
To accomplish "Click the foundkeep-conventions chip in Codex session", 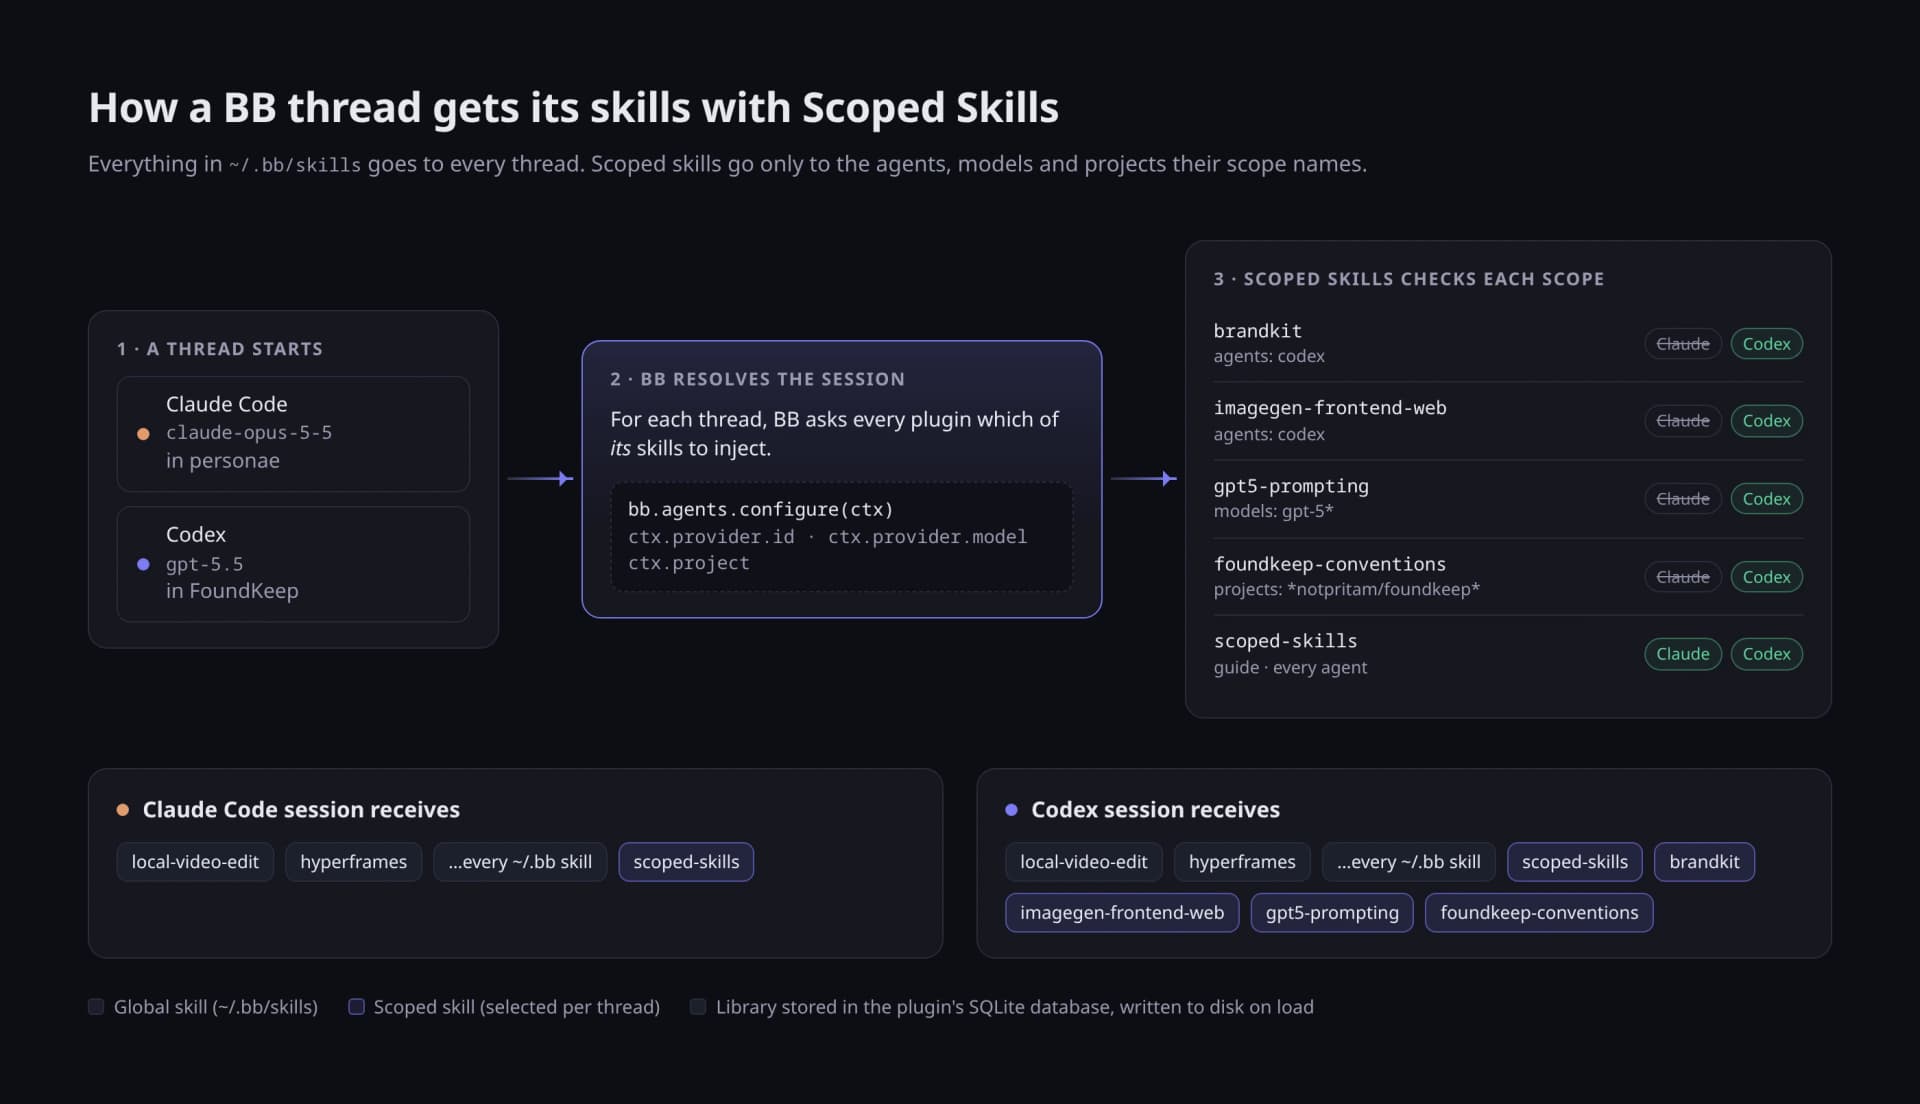I will click(1539, 913).
